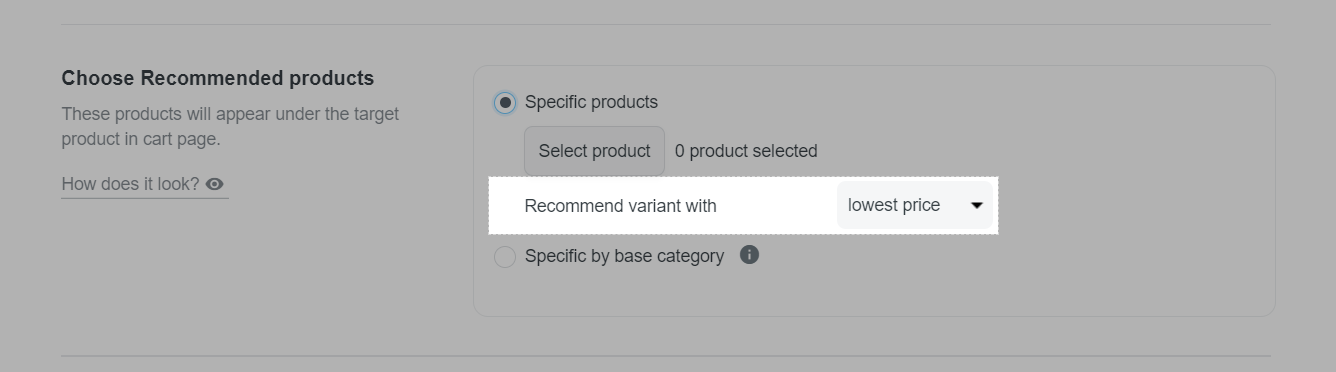Viewport: 1336px width, 372px height.
Task: Click the horizontal divider line below the section
Action: [x=666, y=356]
